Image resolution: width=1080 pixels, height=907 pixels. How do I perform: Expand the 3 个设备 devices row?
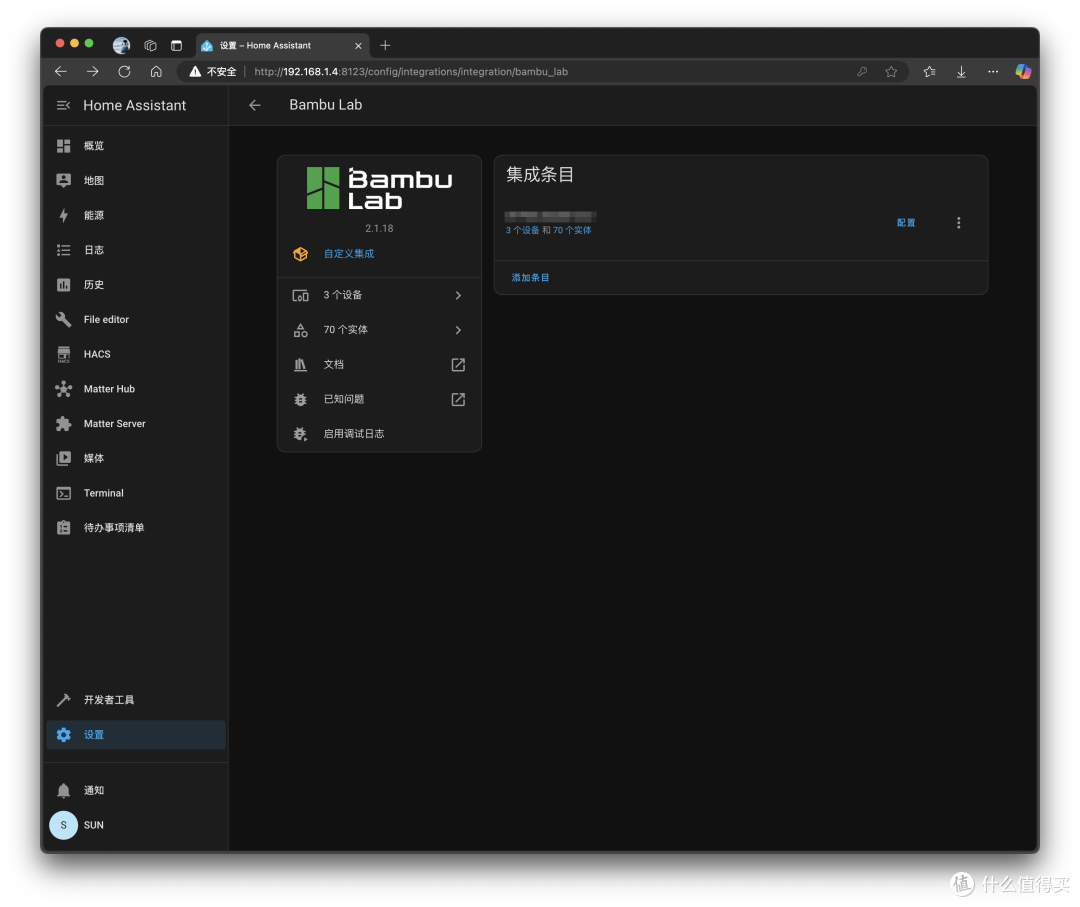[379, 295]
